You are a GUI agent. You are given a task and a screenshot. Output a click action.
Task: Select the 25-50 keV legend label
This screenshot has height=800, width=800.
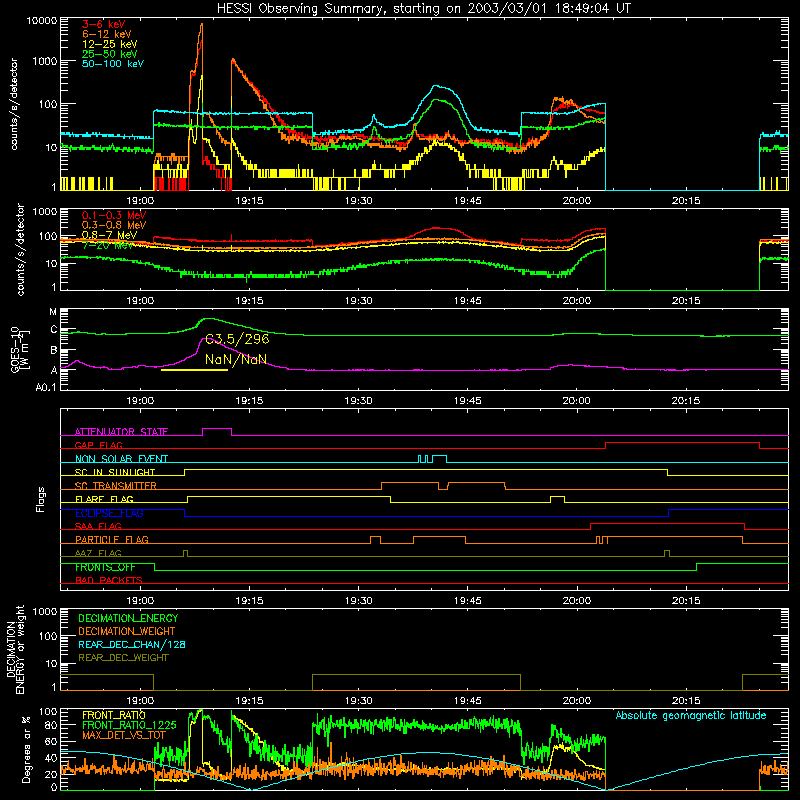110,54
